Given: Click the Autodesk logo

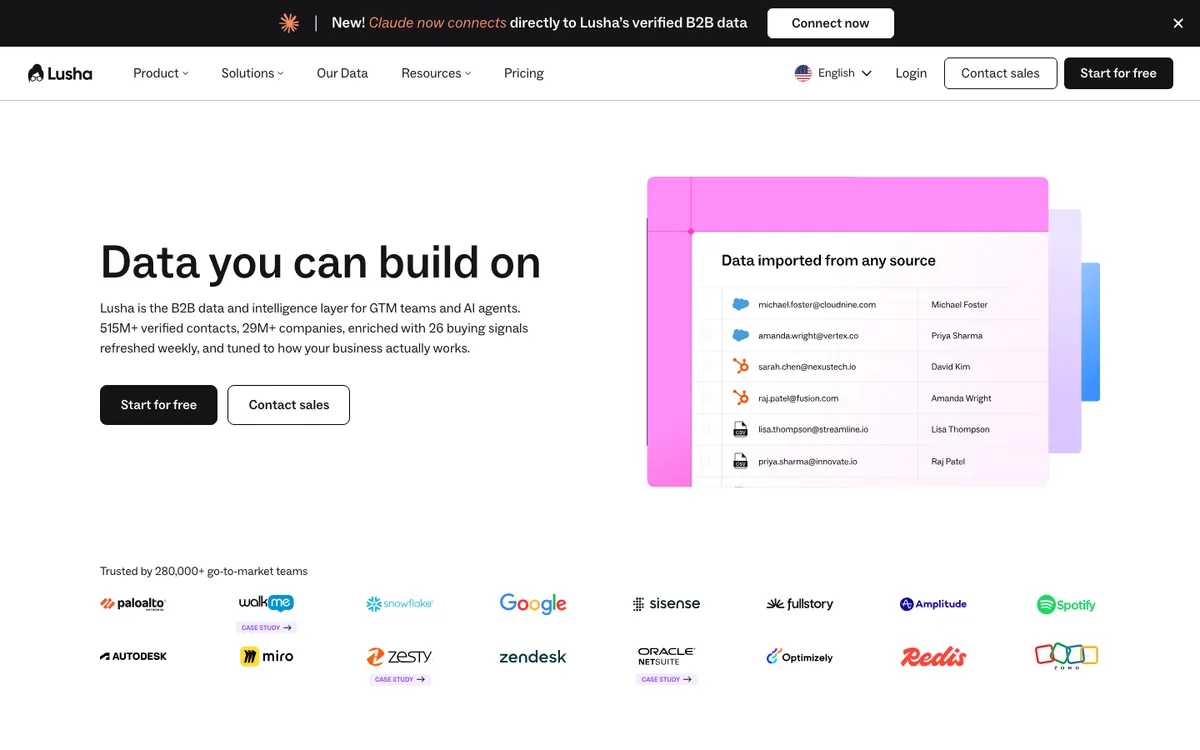Looking at the screenshot, I should 133,657.
